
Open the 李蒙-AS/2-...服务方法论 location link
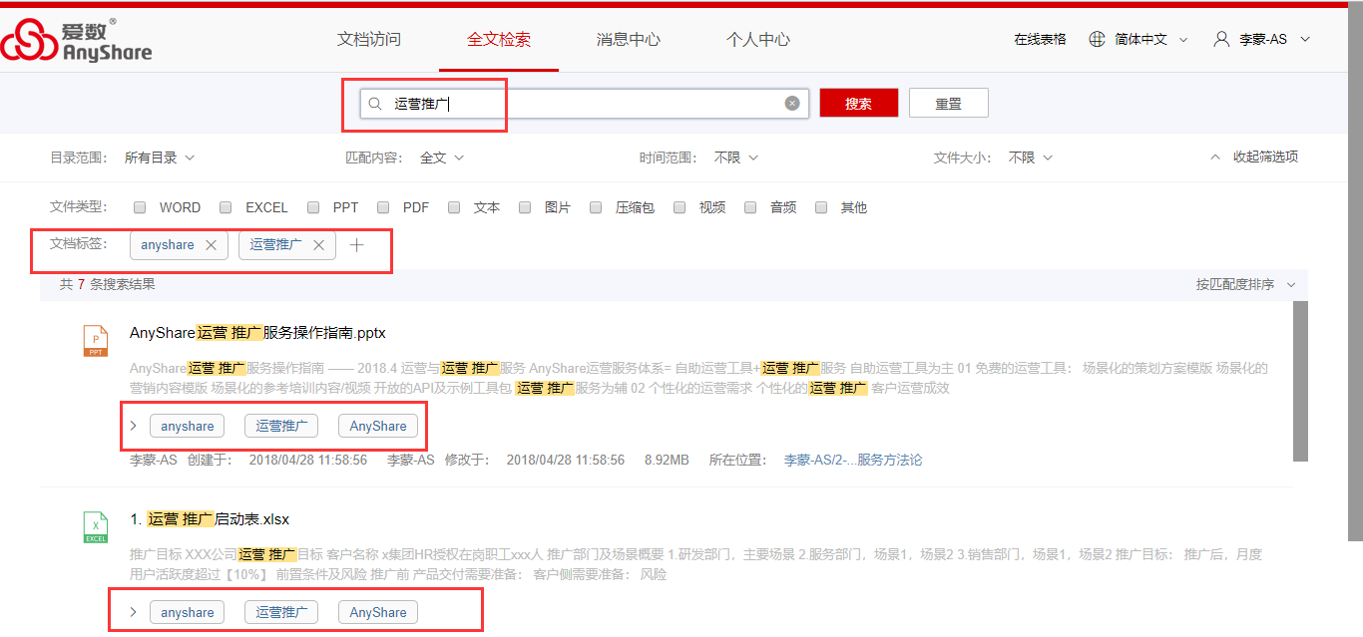(x=853, y=460)
